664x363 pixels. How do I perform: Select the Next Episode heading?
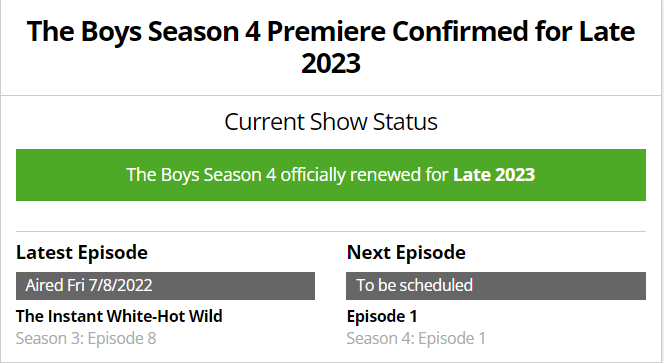click(x=406, y=253)
